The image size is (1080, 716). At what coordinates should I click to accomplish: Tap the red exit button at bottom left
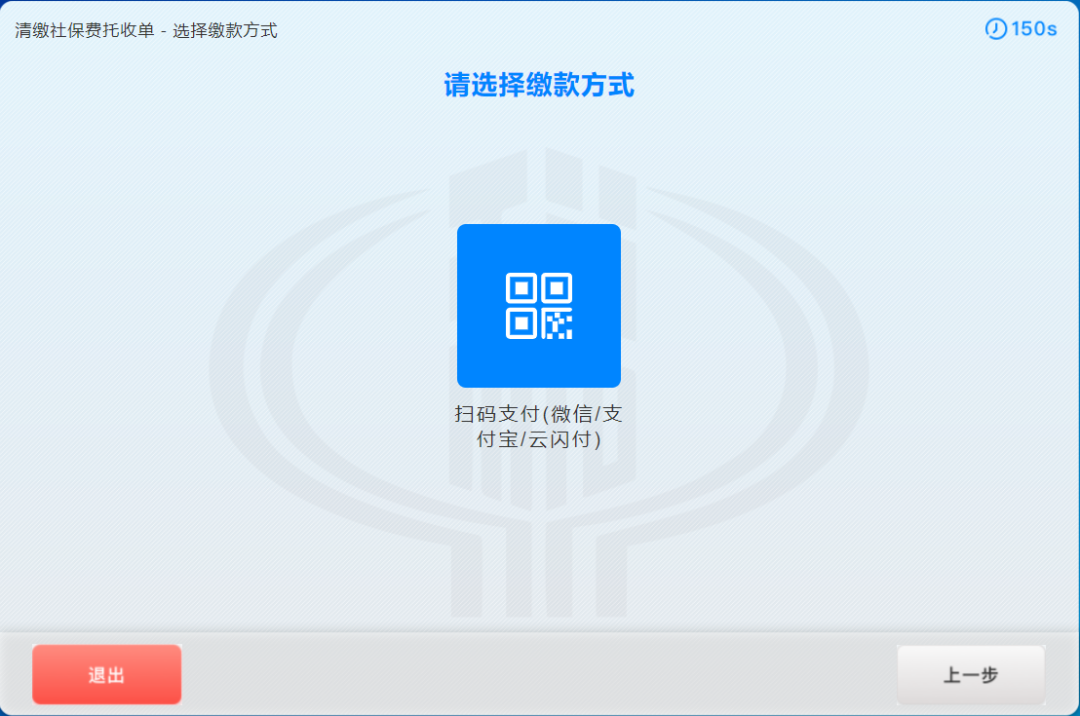(x=106, y=674)
